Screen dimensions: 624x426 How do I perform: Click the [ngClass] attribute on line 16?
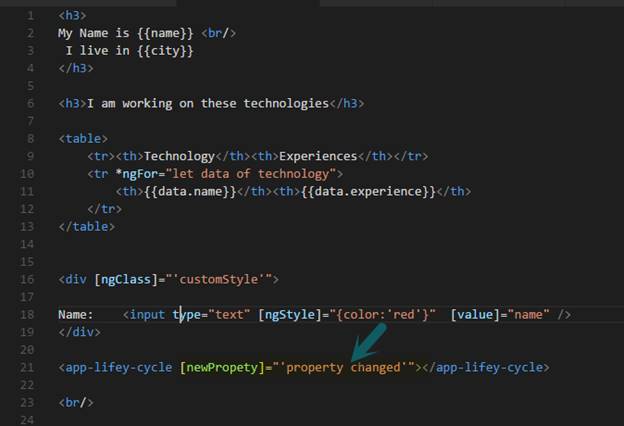tap(126, 279)
